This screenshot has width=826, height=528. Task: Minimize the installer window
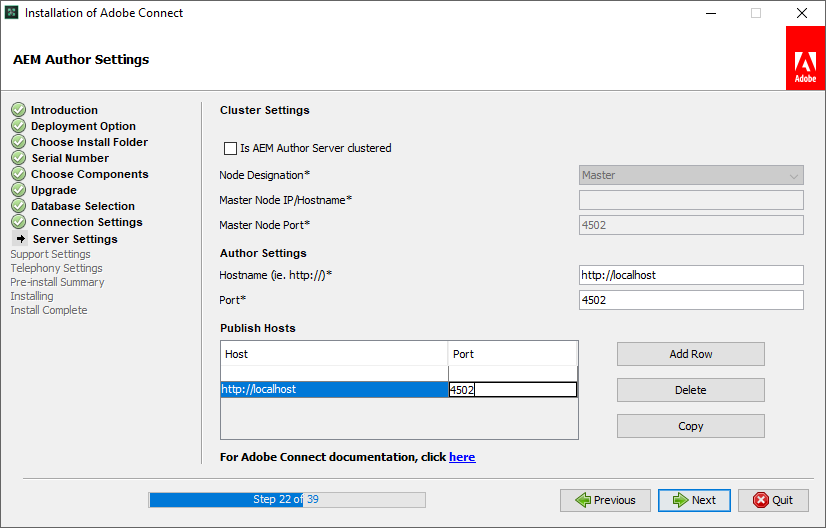(x=711, y=13)
